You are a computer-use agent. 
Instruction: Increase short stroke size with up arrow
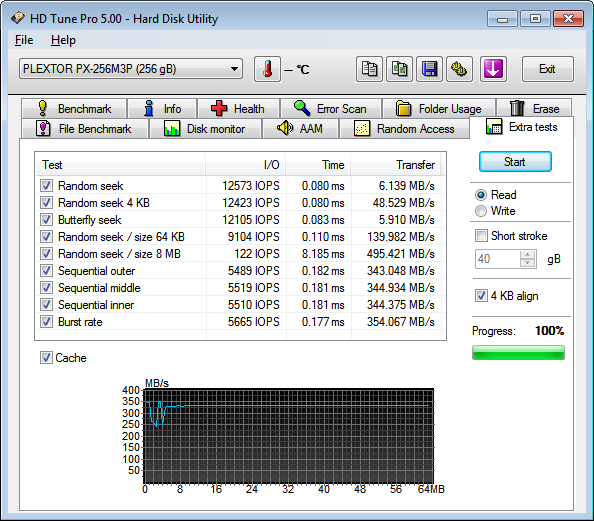(527, 254)
